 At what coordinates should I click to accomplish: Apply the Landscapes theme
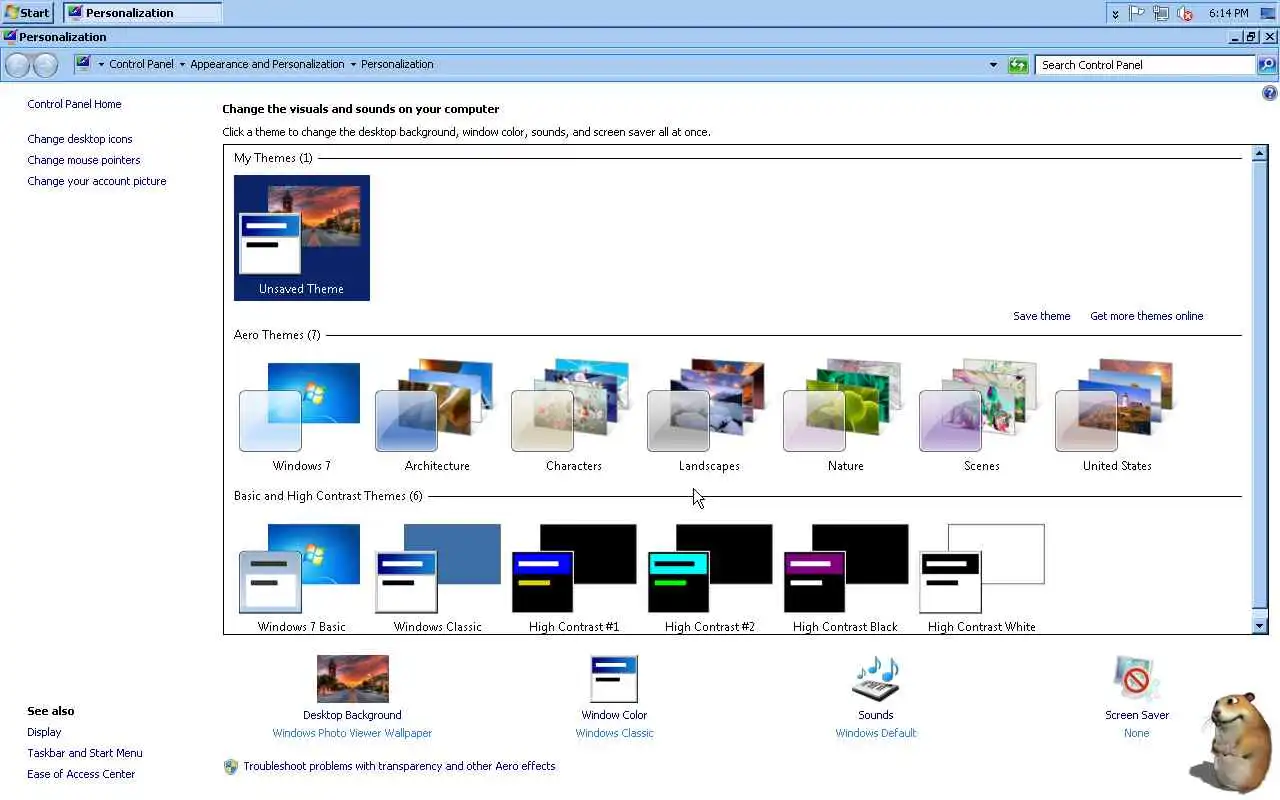click(x=709, y=416)
